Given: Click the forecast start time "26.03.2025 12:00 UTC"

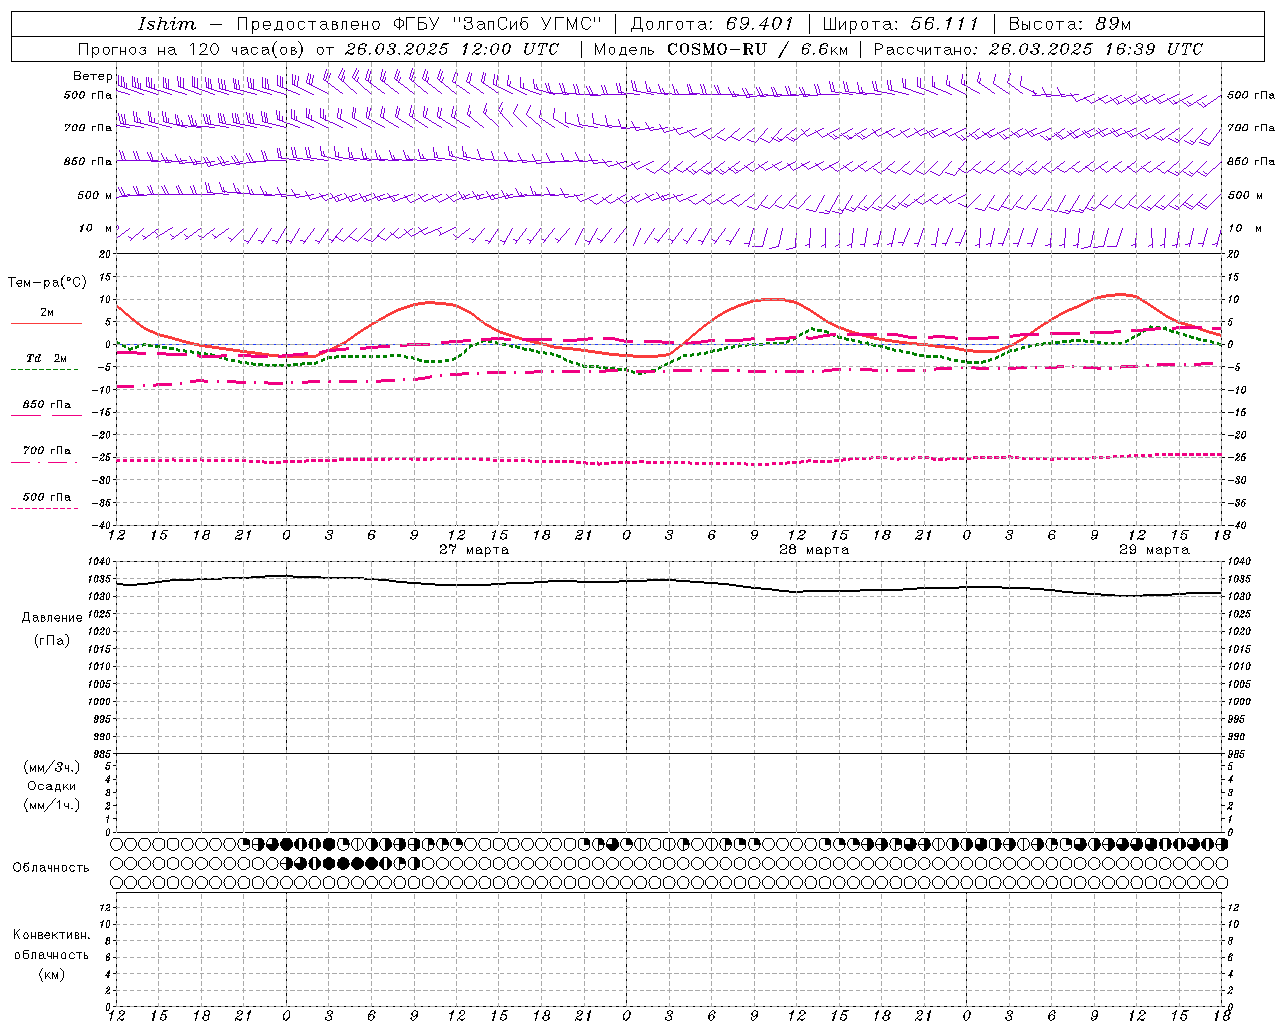Looking at the screenshot, I should coord(452,49).
